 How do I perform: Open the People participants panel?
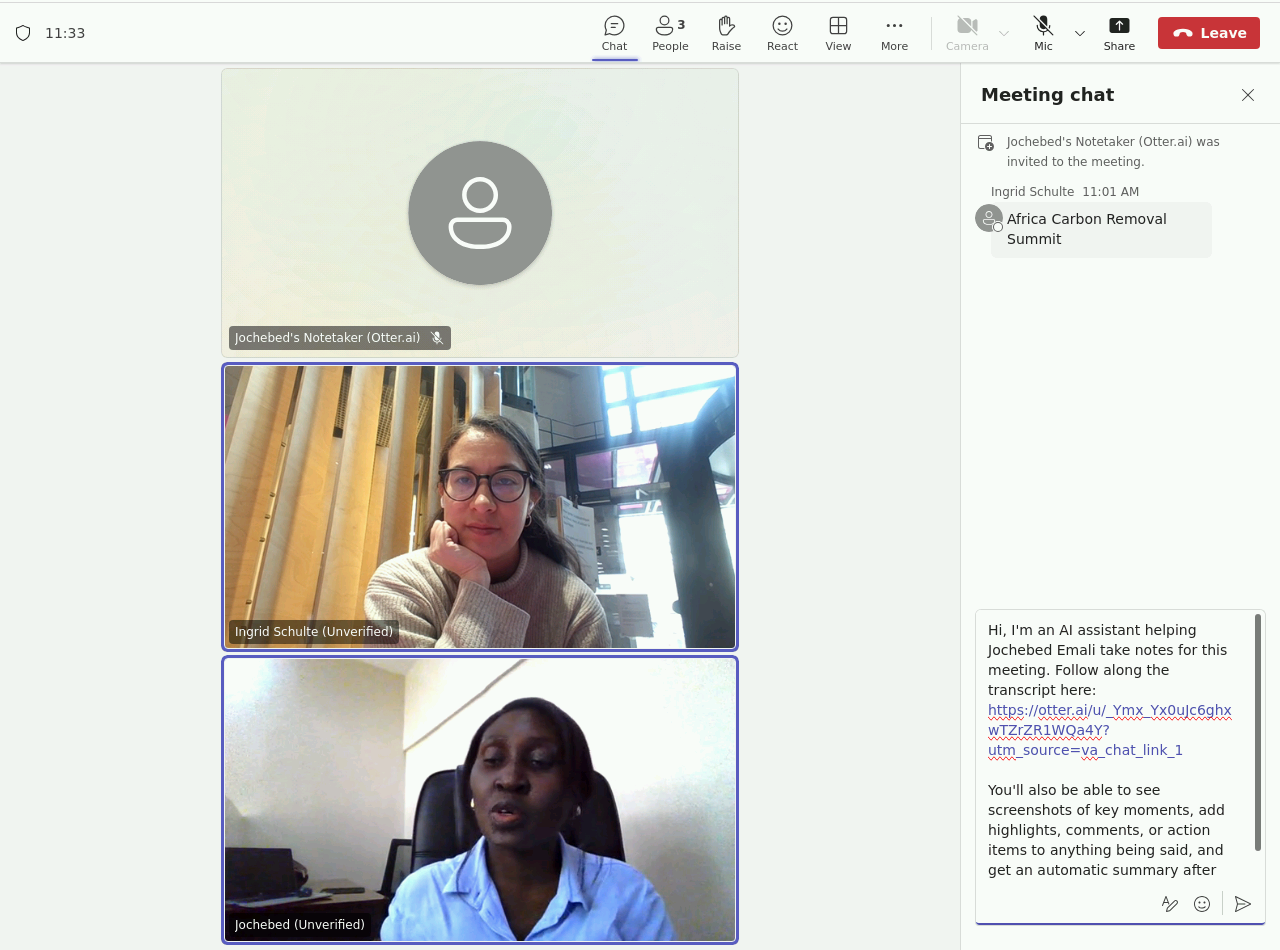670,33
